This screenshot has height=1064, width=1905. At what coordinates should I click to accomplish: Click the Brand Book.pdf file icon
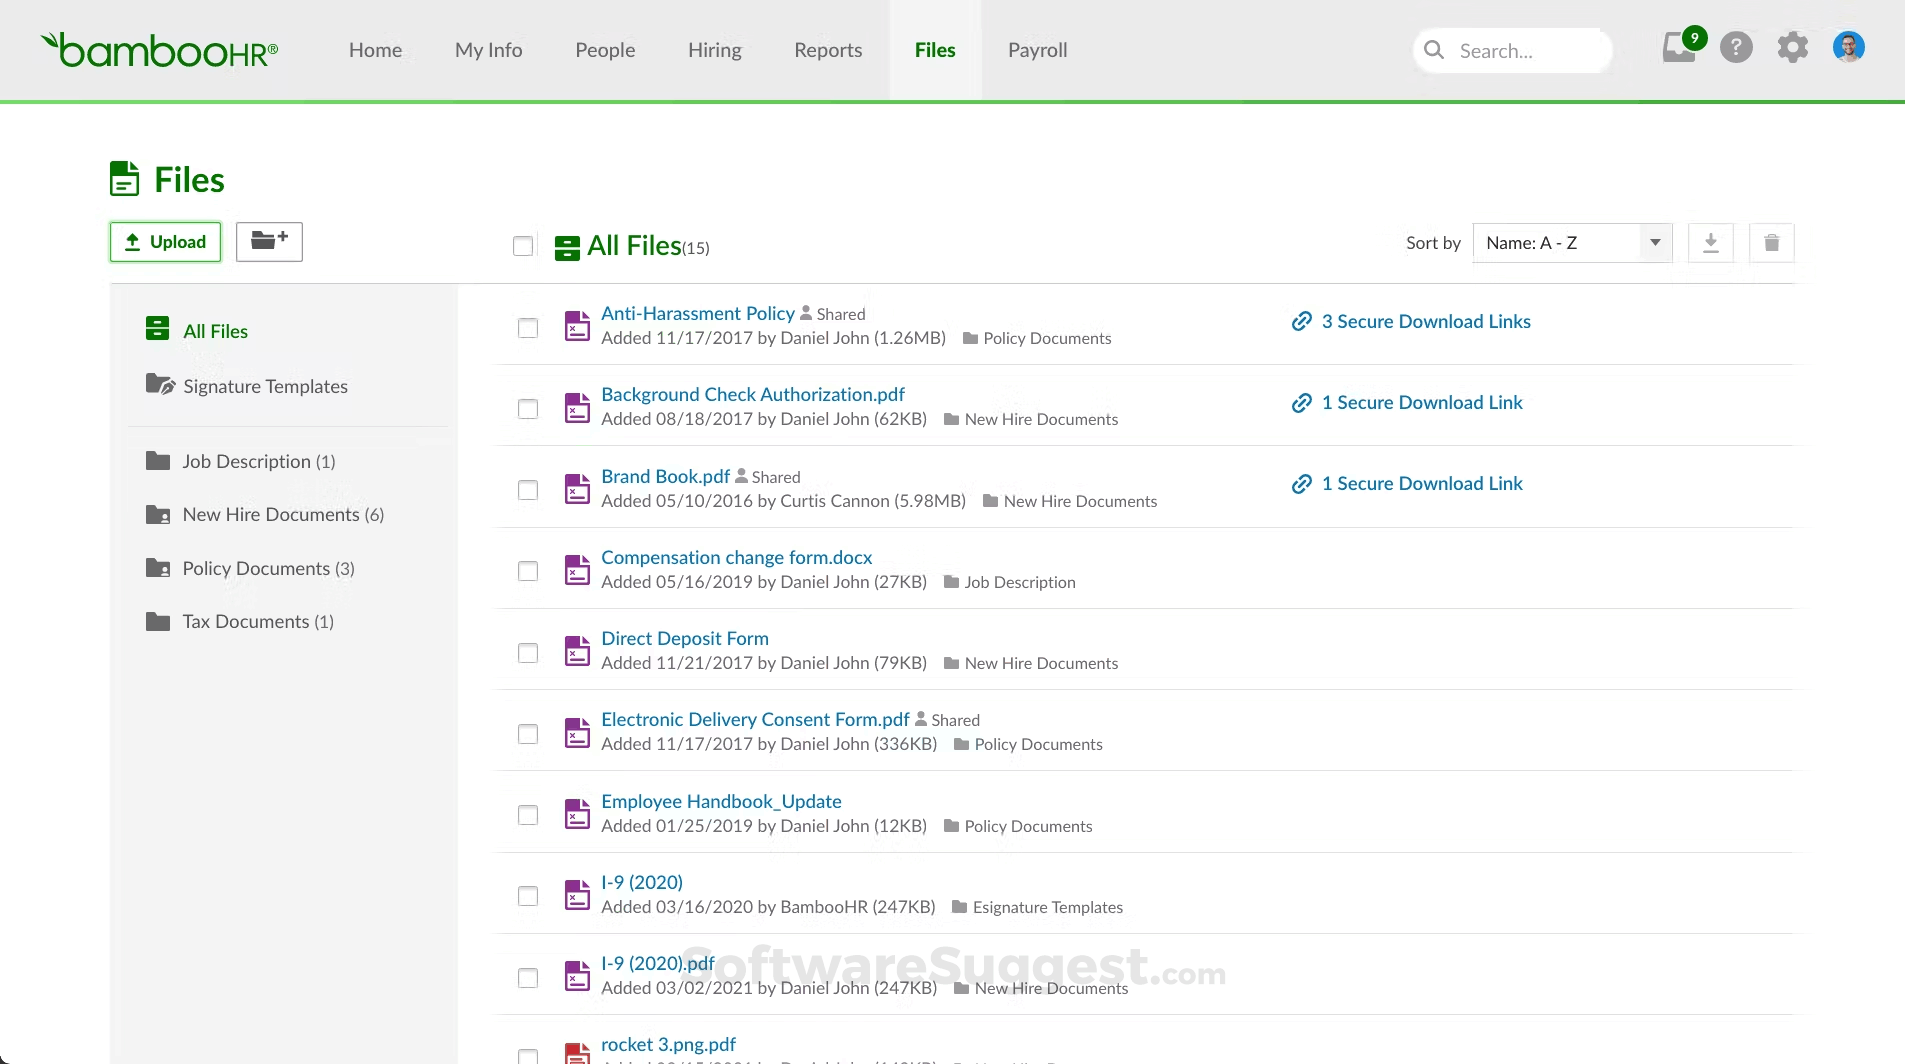coord(577,488)
